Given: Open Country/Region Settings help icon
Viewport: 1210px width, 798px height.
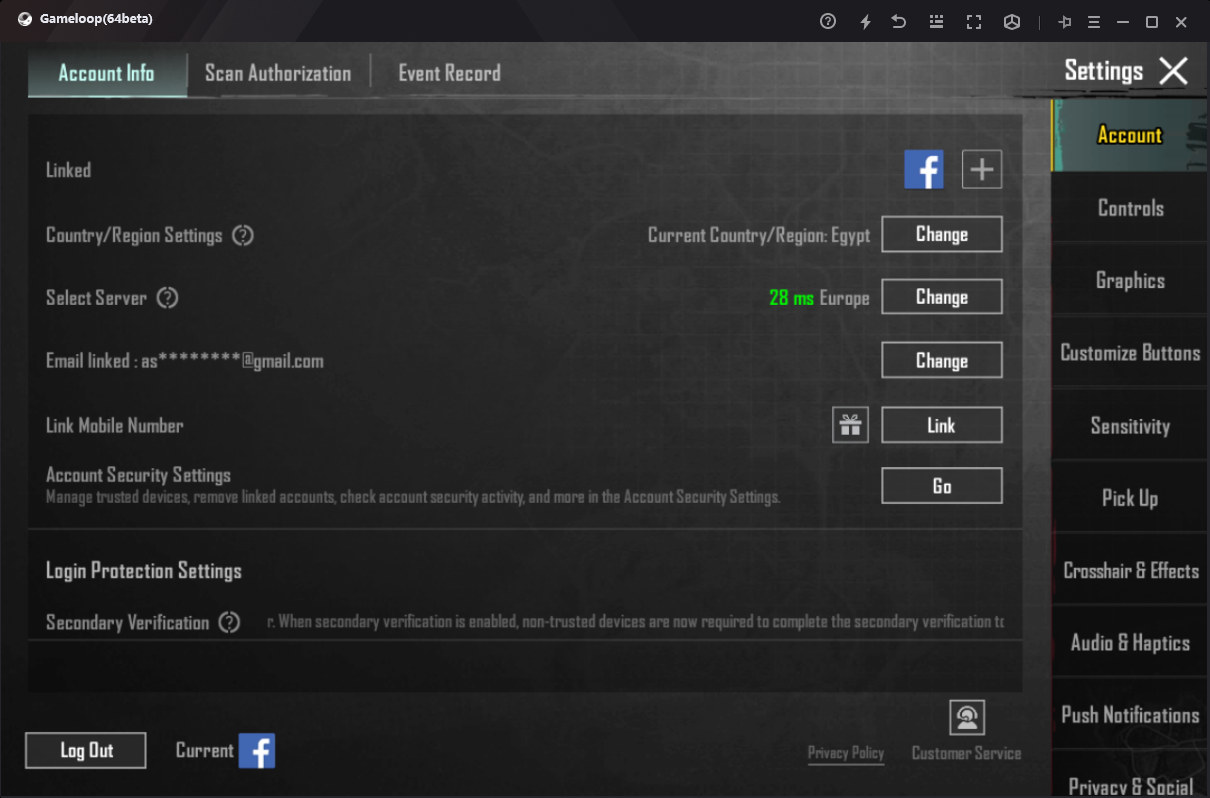Looking at the screenshot, I should [243, 236].
